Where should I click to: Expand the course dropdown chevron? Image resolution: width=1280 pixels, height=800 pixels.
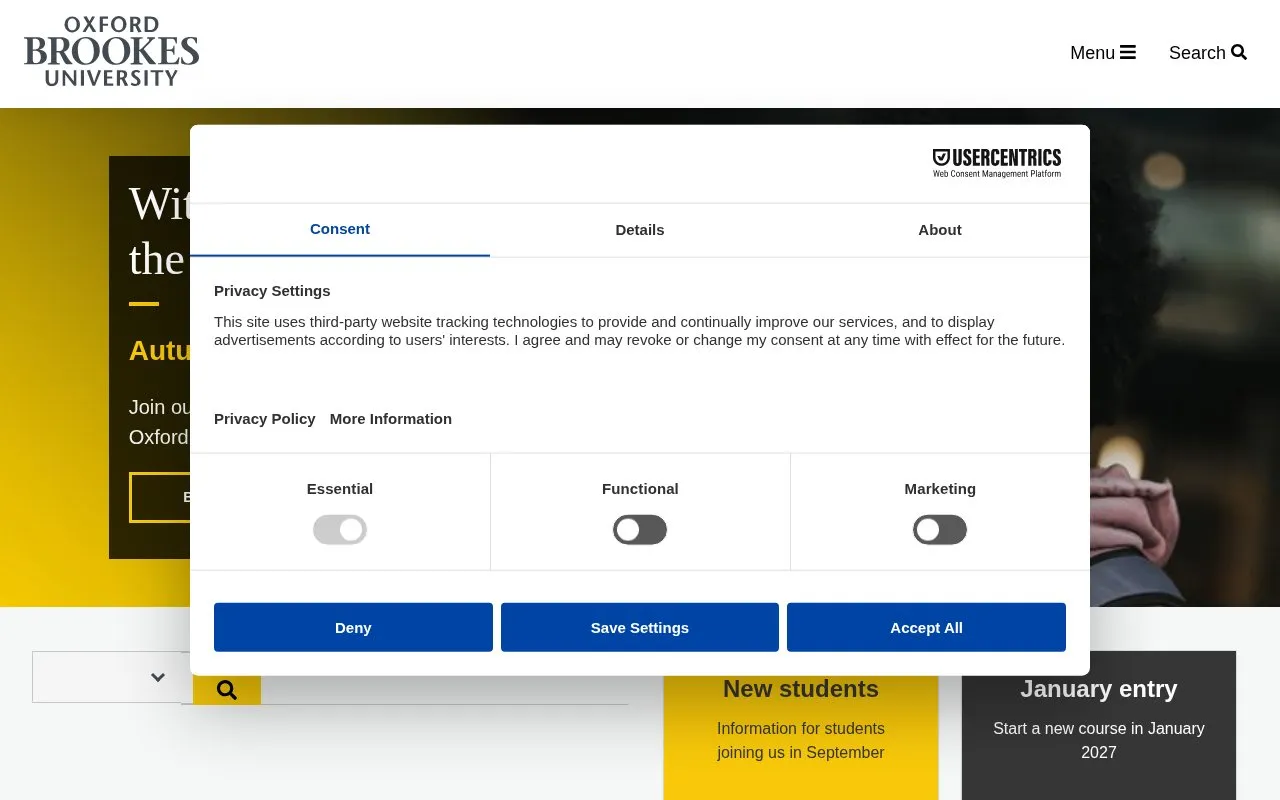pyautogui.click(x=158, y=677)
